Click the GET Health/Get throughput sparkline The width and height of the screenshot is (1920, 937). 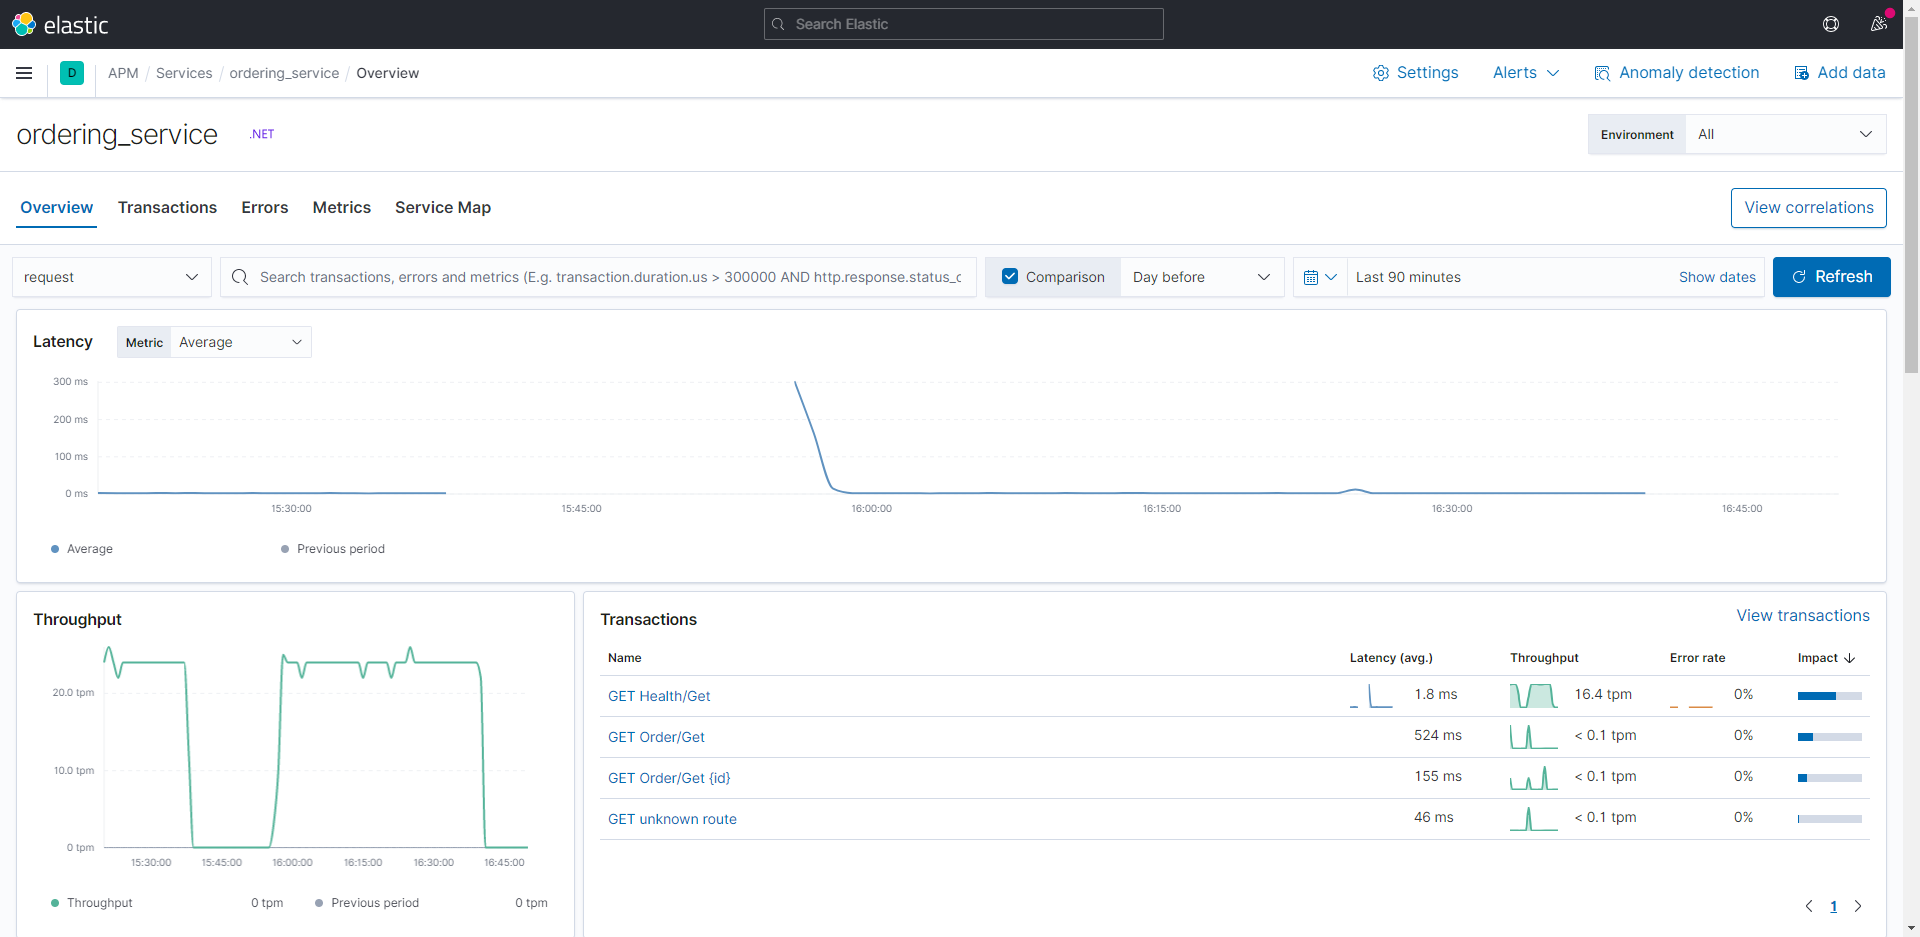[1533, 695]
